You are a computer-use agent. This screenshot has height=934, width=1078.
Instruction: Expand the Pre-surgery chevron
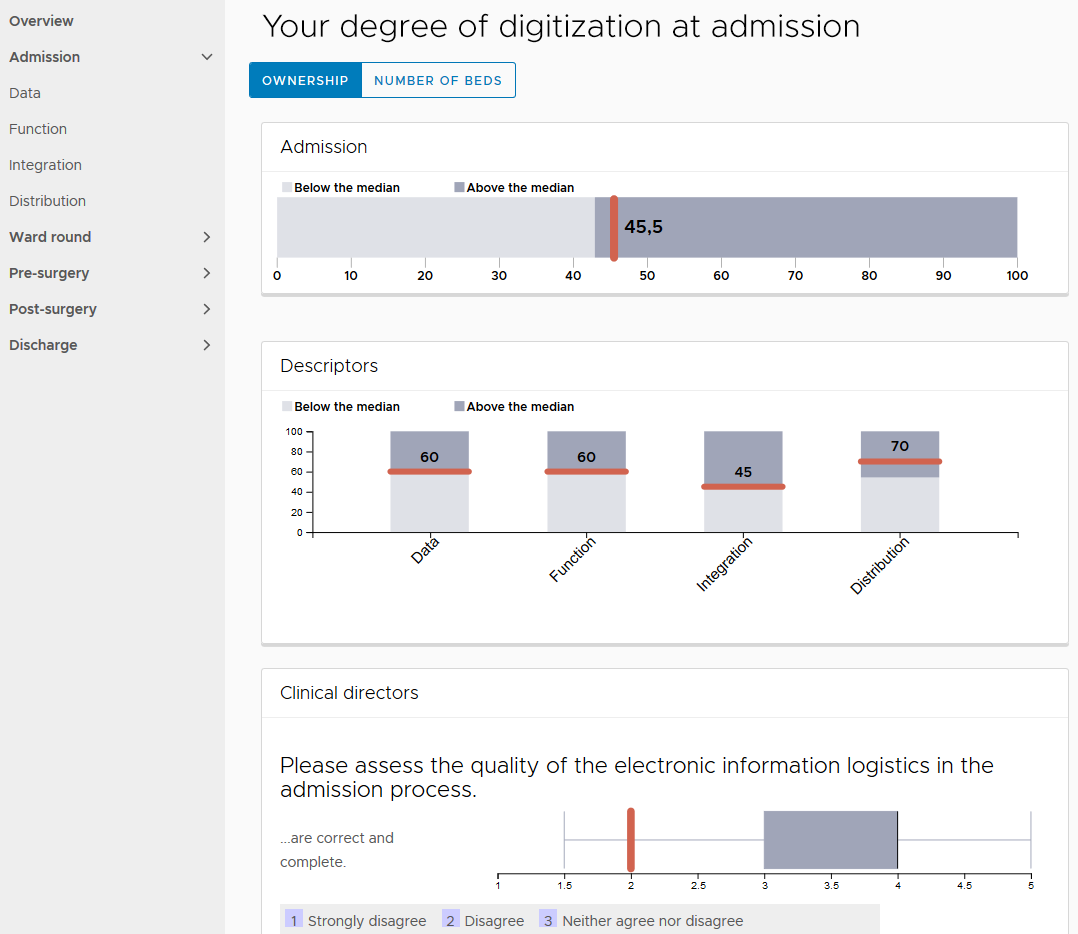click(x=207, y=273)
